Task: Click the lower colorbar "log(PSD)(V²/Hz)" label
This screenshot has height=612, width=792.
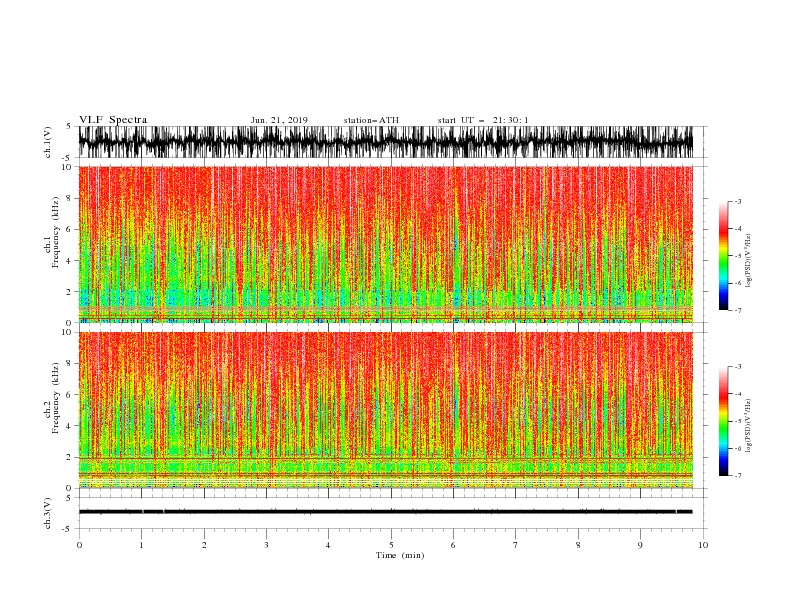Action: coord(749,426)
